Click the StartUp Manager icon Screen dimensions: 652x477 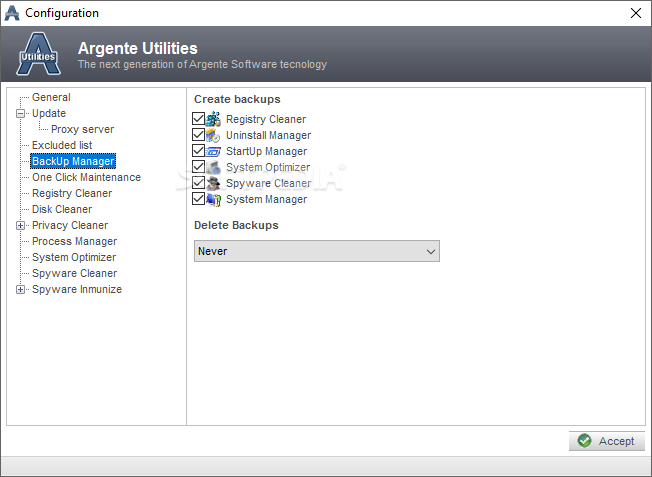[213, 151]
